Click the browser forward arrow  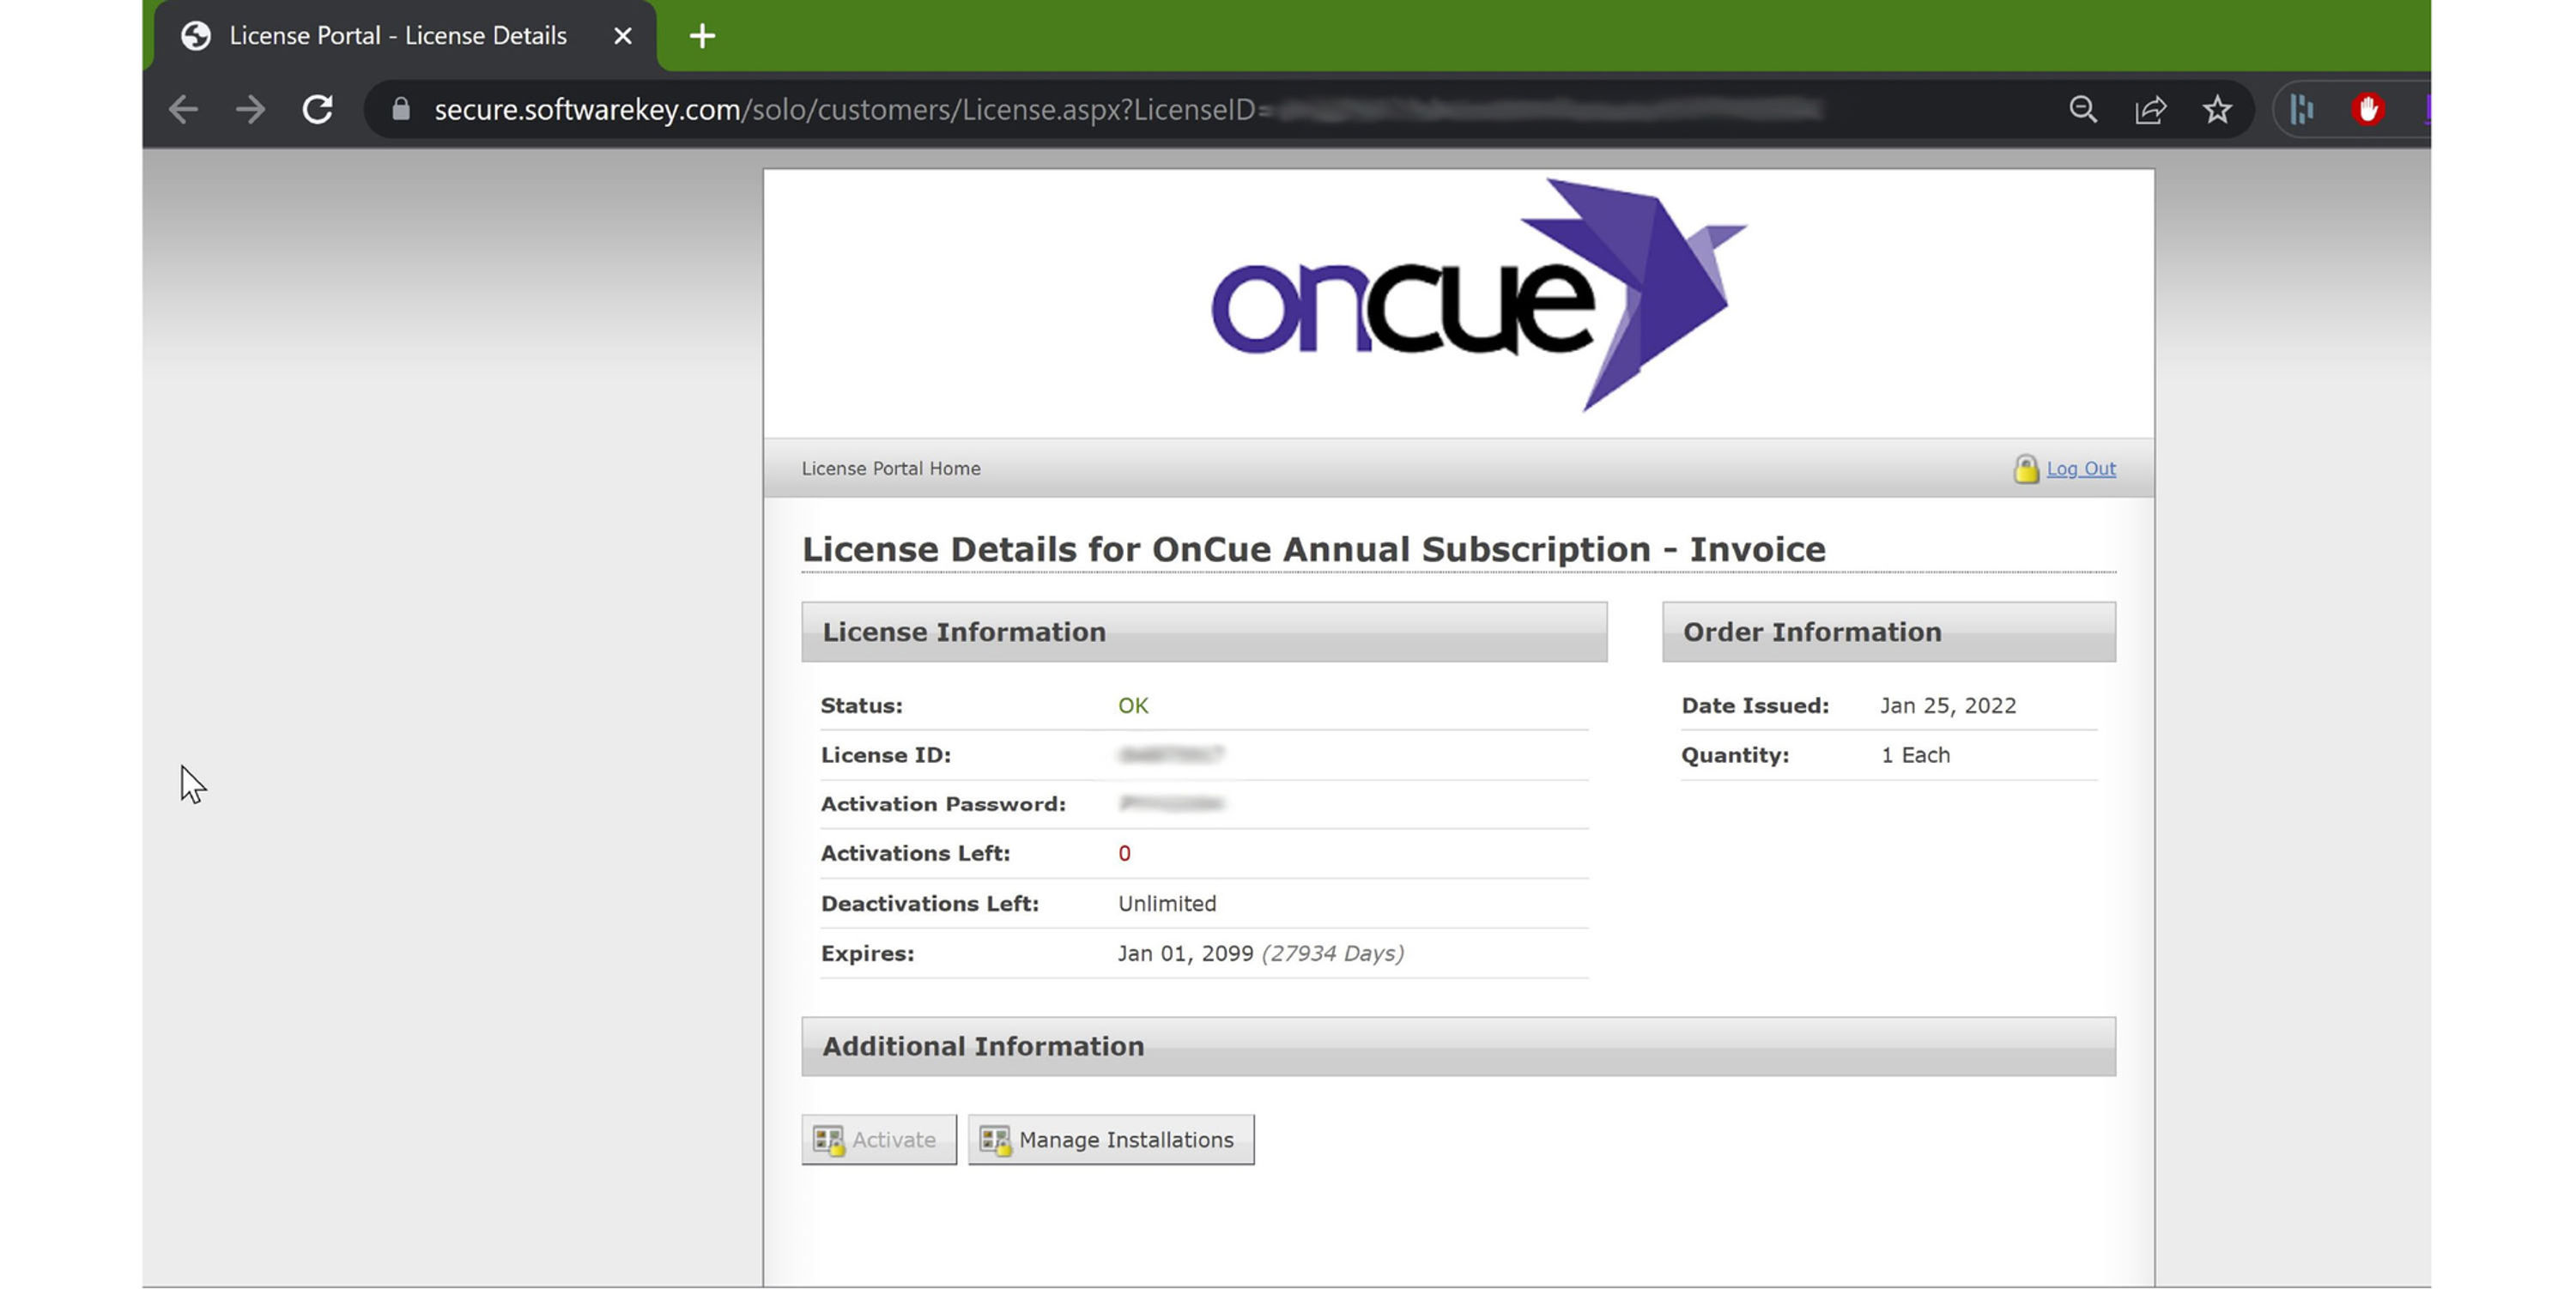(x=250, y=109)
